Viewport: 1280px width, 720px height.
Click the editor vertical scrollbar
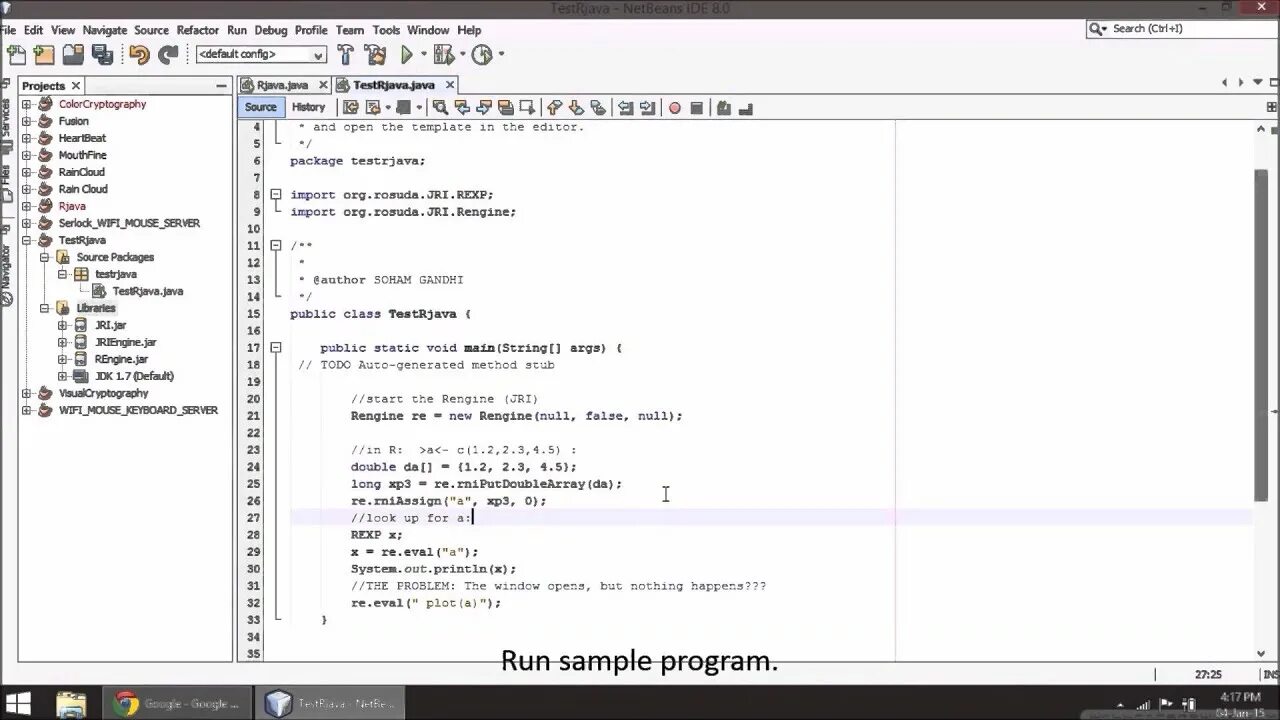click(x=1261, y=334)
